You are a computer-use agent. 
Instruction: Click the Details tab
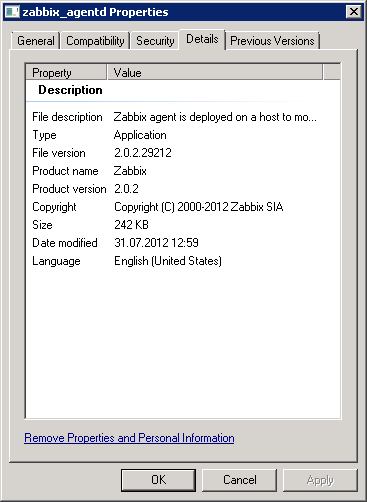click(x=202, y=39)
